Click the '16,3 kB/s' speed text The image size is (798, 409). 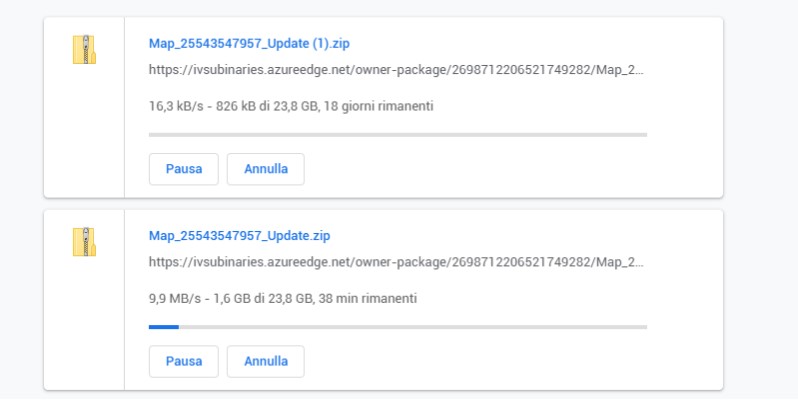click(176, 106)
